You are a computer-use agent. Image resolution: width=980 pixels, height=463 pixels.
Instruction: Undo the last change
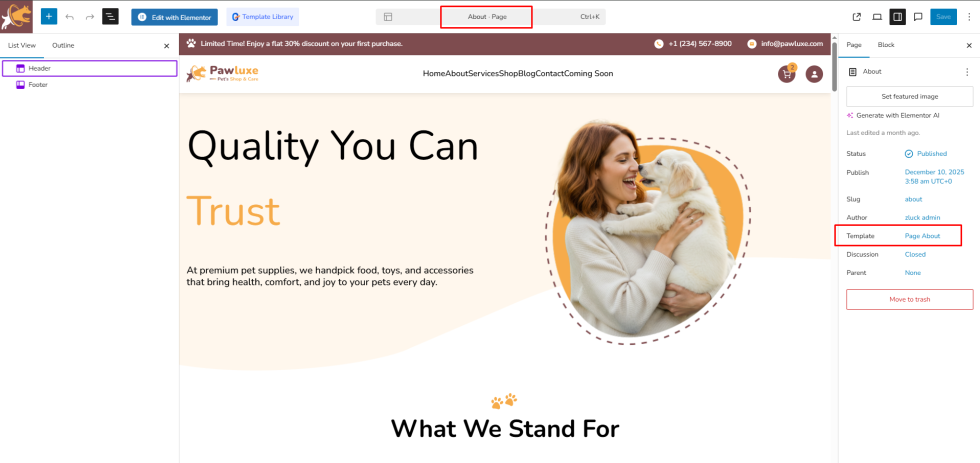click(69, 16)
